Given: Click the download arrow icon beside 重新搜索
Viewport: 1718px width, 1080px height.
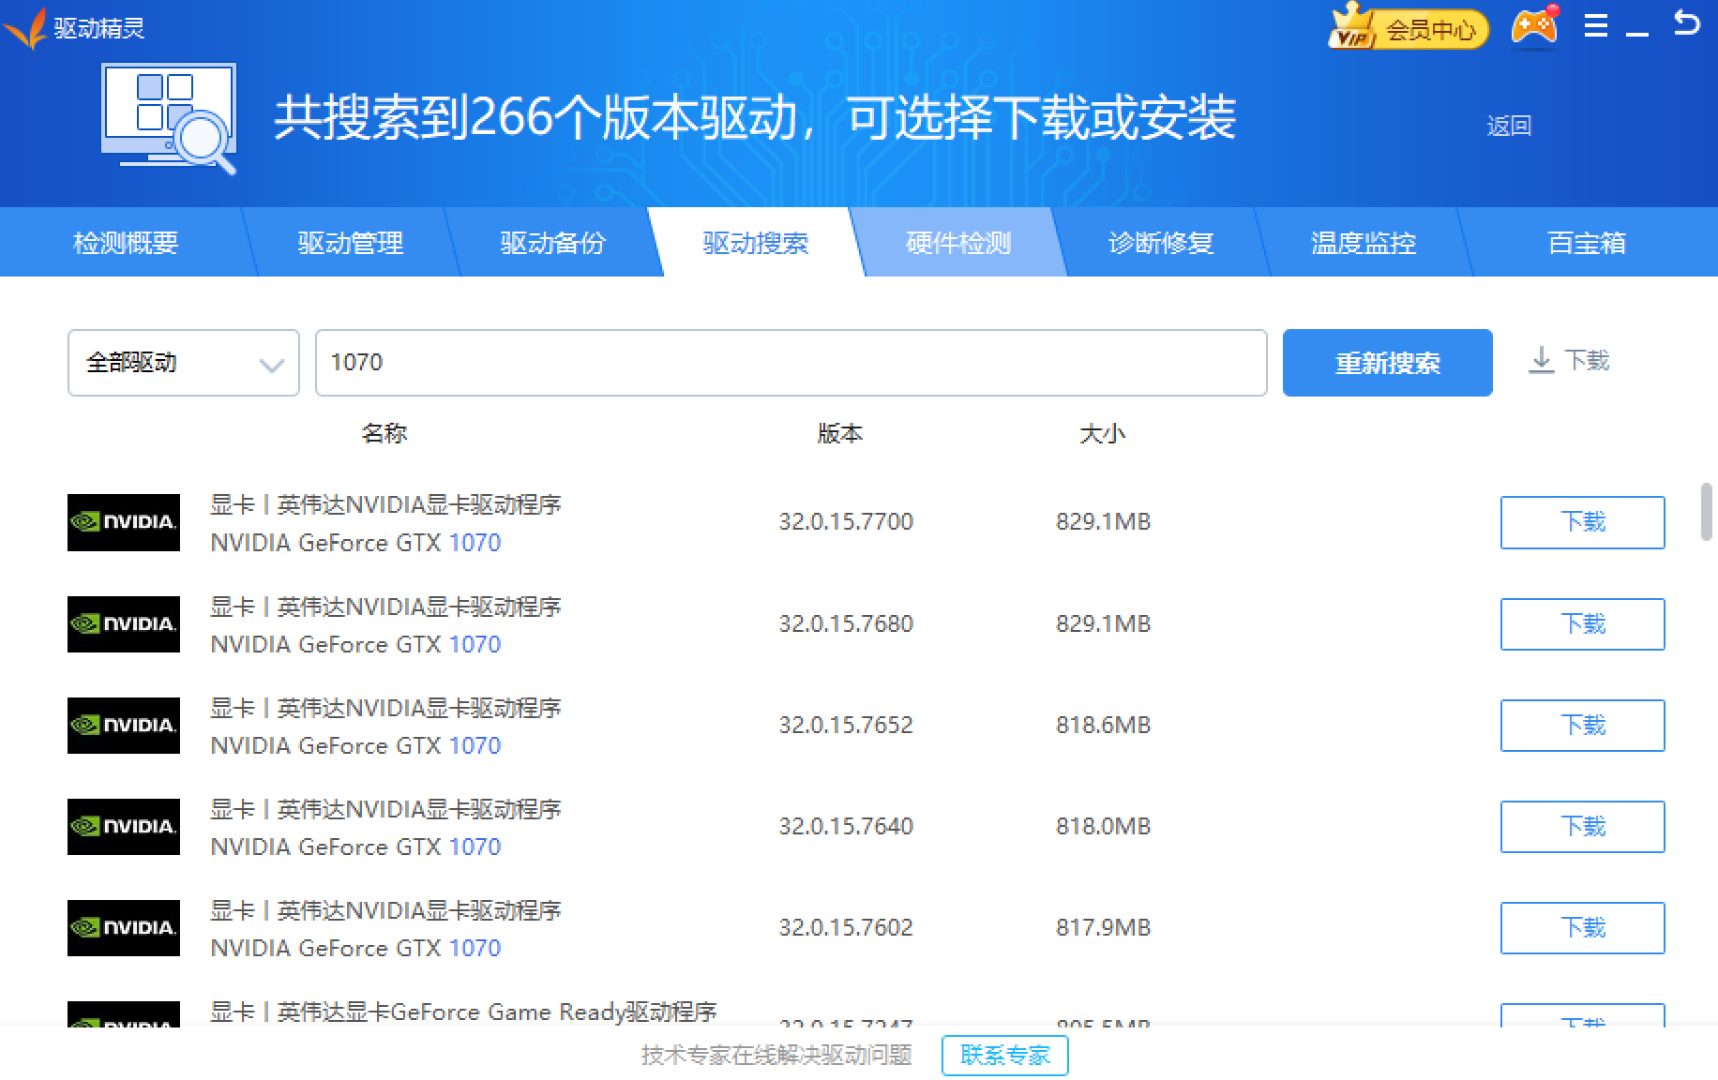Looking at the screenshot, I should 1541,360.
